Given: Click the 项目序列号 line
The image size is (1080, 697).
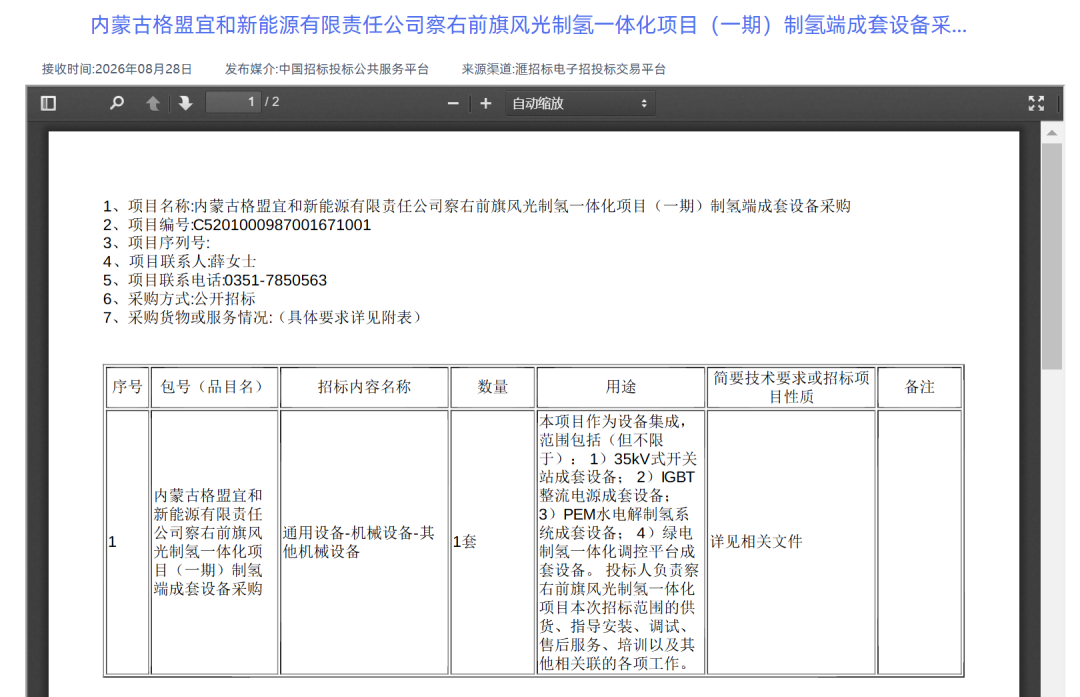Looking at the screenshot, I should pos(156,243).
